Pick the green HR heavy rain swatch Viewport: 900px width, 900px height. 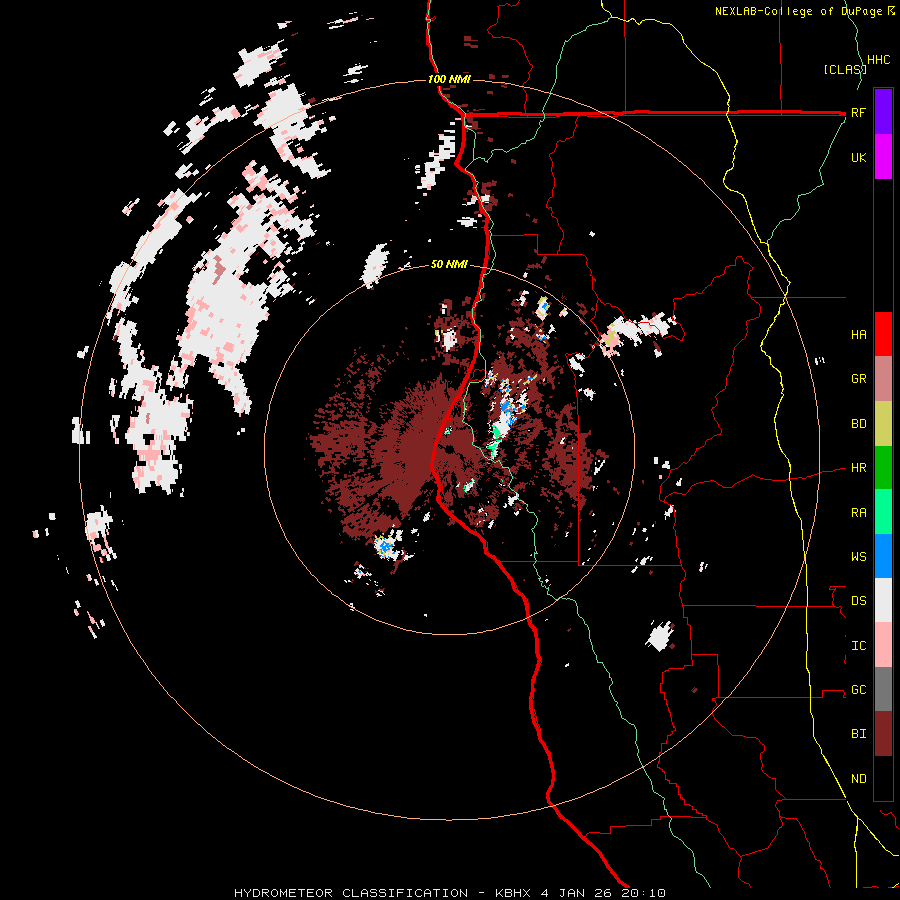tap(883, 467)
